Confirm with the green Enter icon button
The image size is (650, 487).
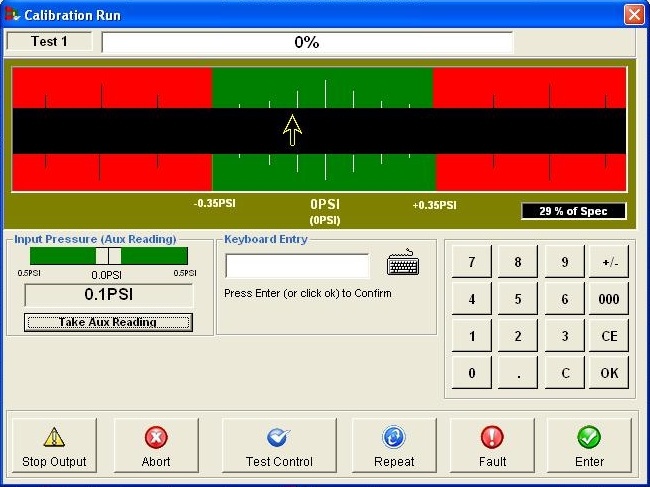point(589,446)
